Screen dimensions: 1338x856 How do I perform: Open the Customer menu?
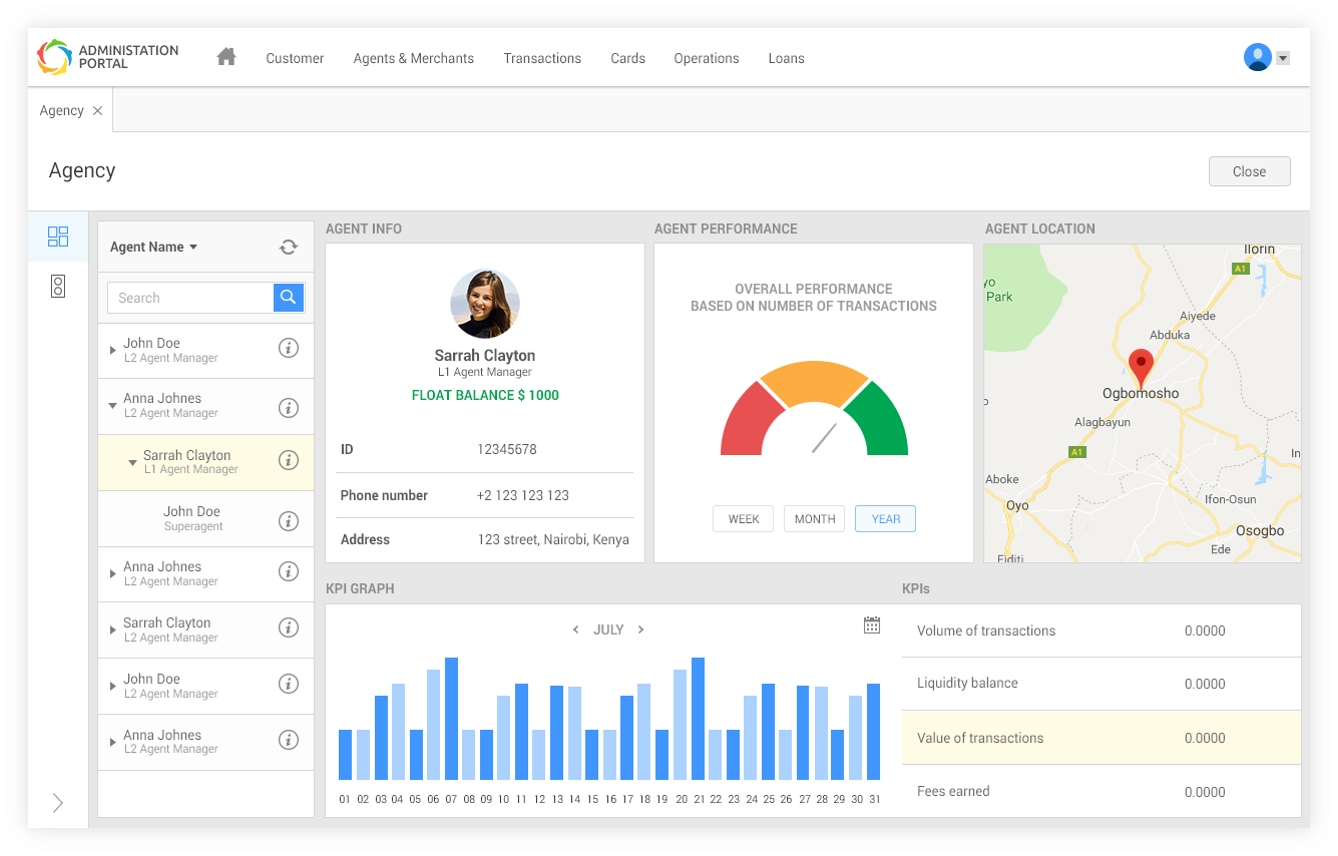295,58
